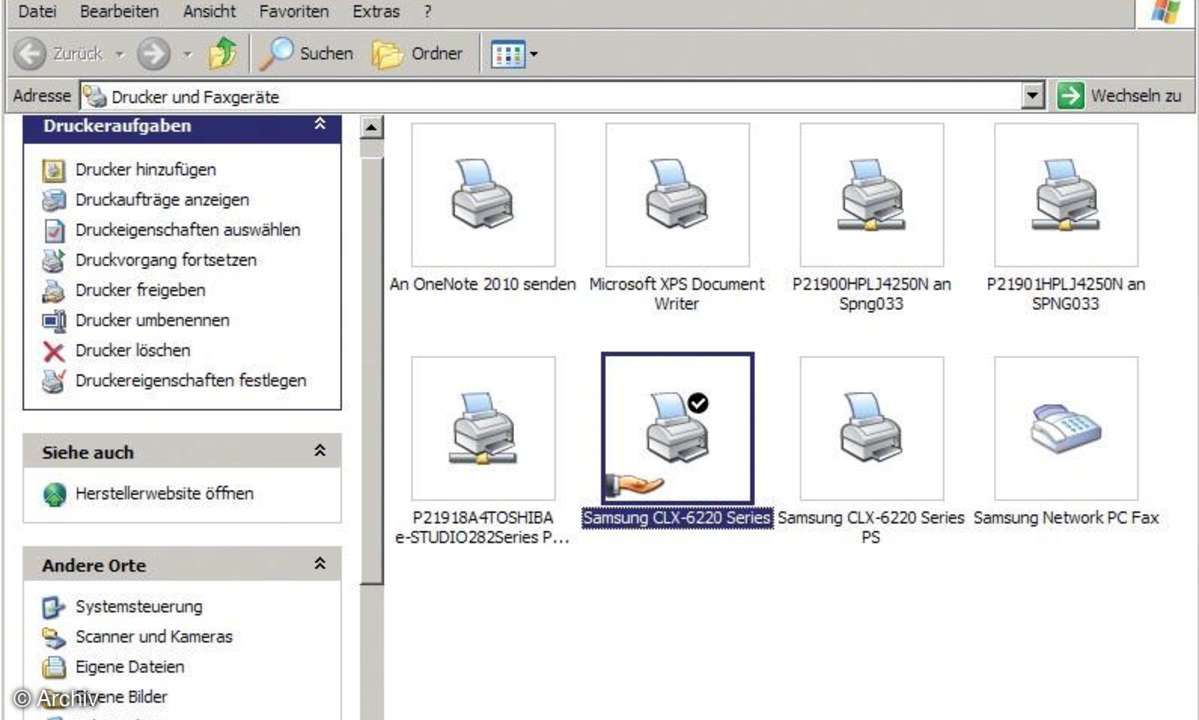Click the Wechseln zu go button
The image size is (1199, 720).
click(x=1119, y=96)
